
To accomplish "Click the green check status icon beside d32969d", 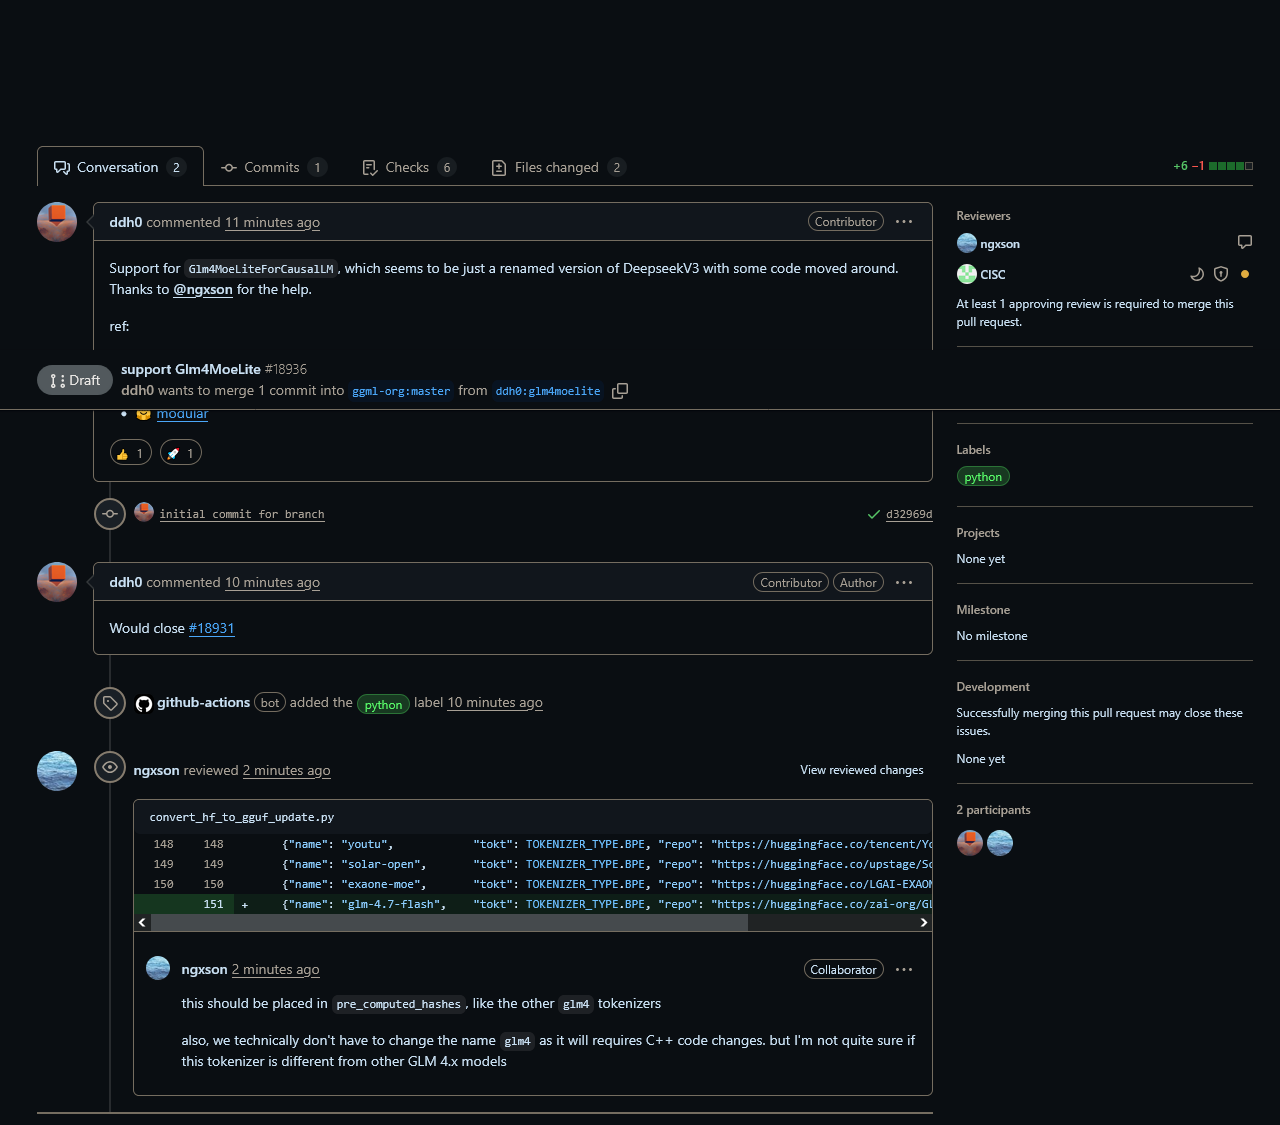I will 874,515.
